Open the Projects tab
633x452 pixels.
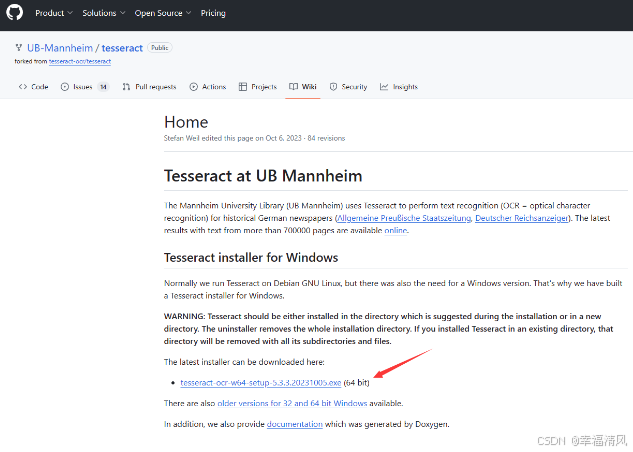[258, 86]
